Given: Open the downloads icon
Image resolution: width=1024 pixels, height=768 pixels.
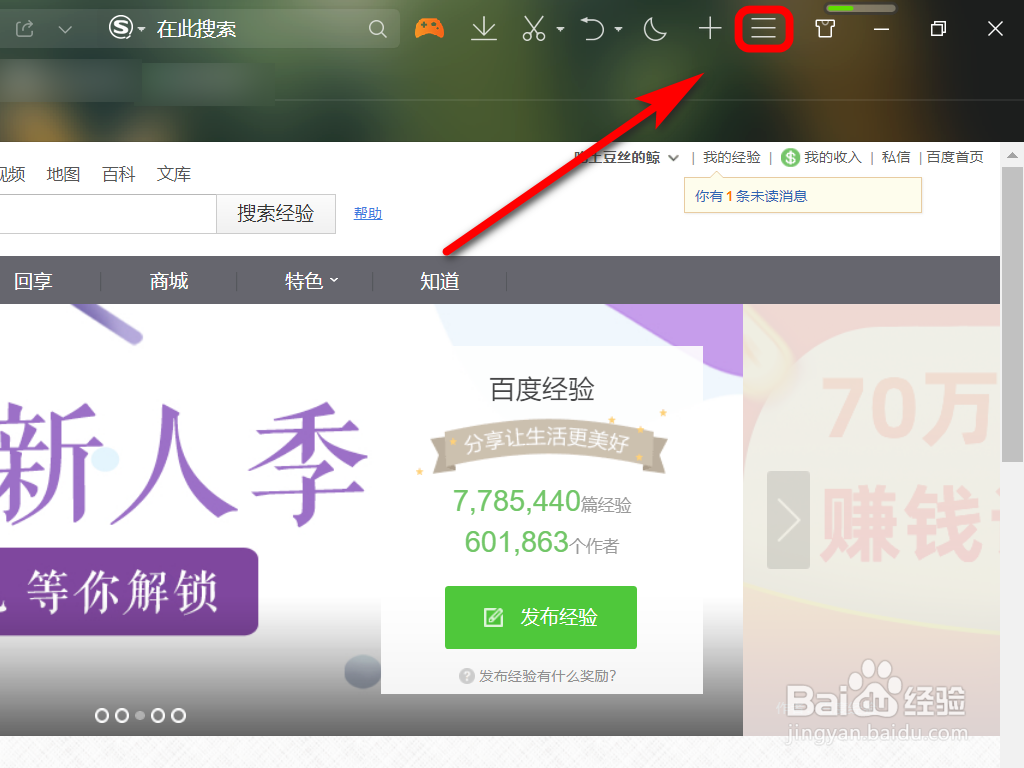Looking at the screenshot, I should [484, 29].
